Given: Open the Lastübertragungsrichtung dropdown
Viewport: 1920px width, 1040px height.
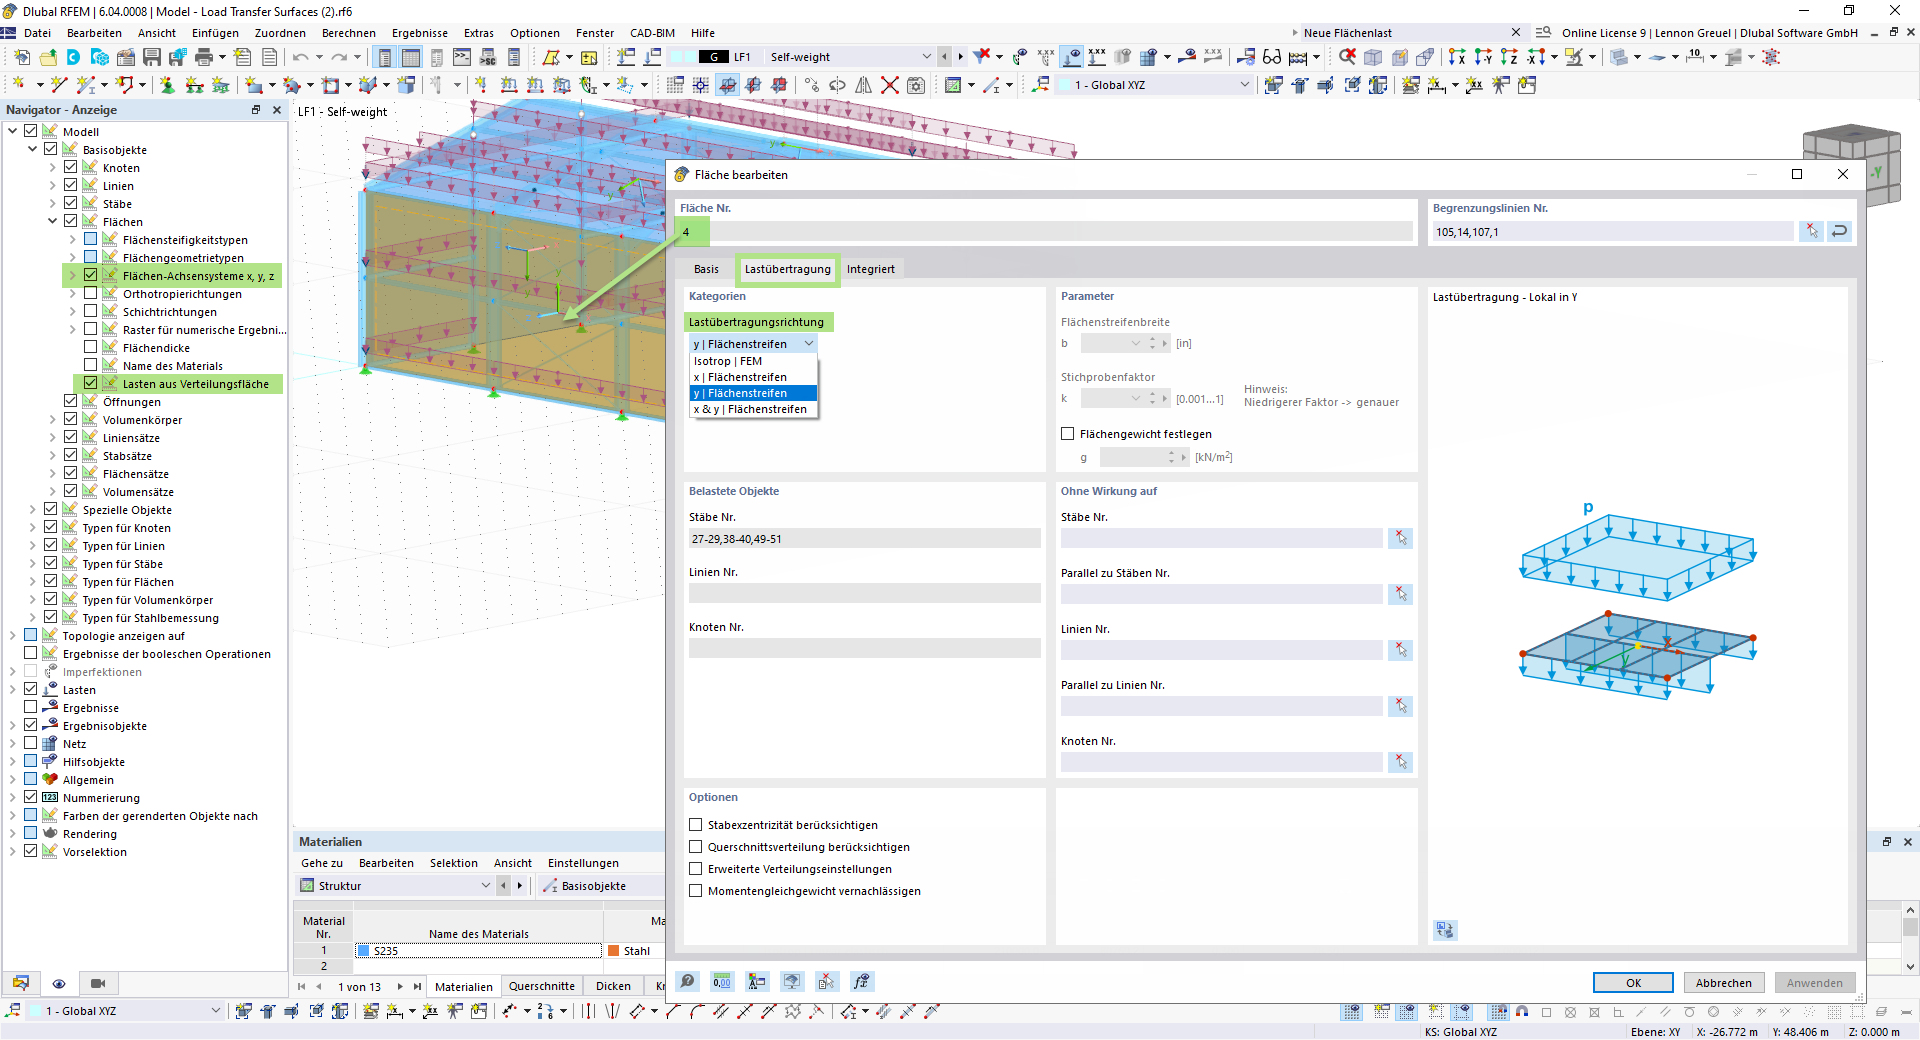Looking at the screenshot, I should point(754,344).
